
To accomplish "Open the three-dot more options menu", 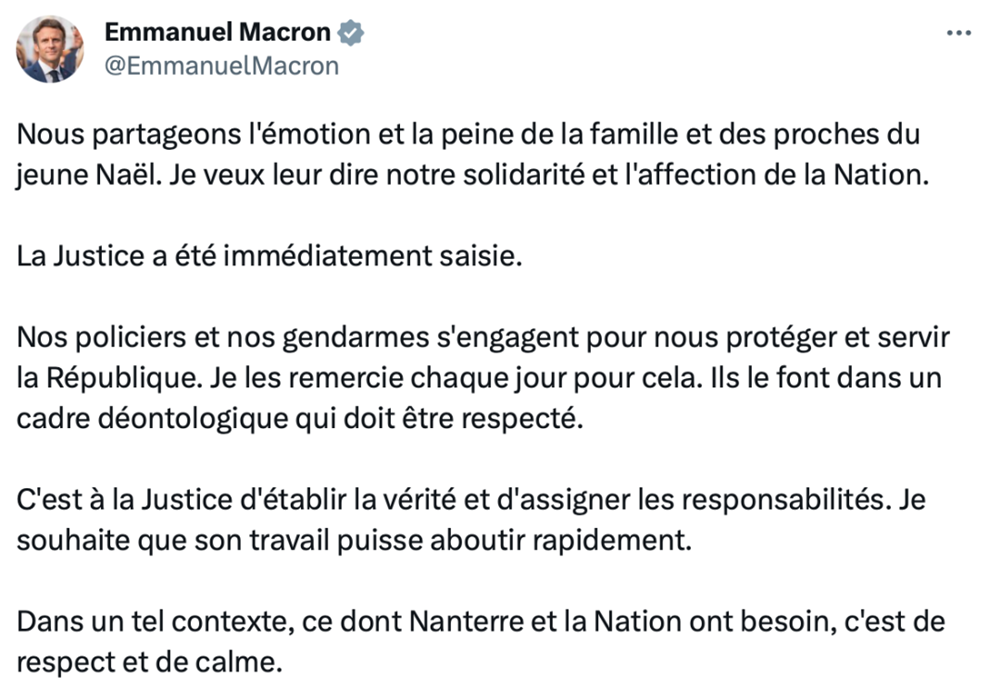I will tap(958, 33).
